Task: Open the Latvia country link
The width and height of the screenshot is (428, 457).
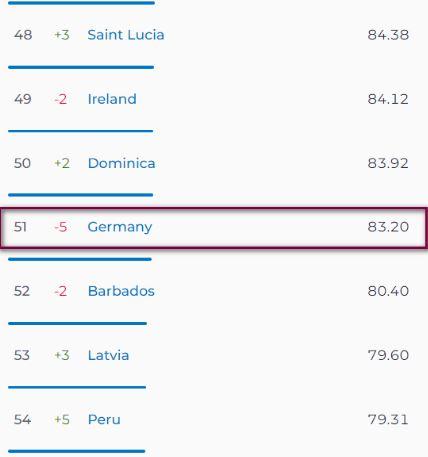Action: pos(108,355)
